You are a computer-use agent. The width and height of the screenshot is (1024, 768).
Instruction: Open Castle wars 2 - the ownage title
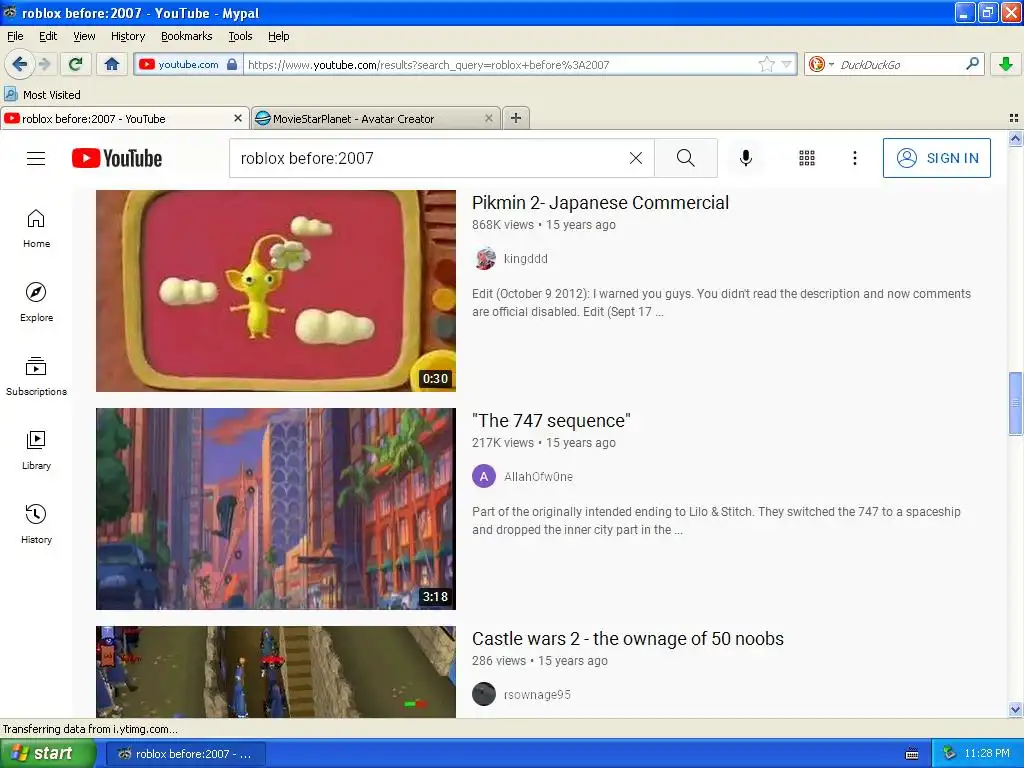(x=628, y=639)
